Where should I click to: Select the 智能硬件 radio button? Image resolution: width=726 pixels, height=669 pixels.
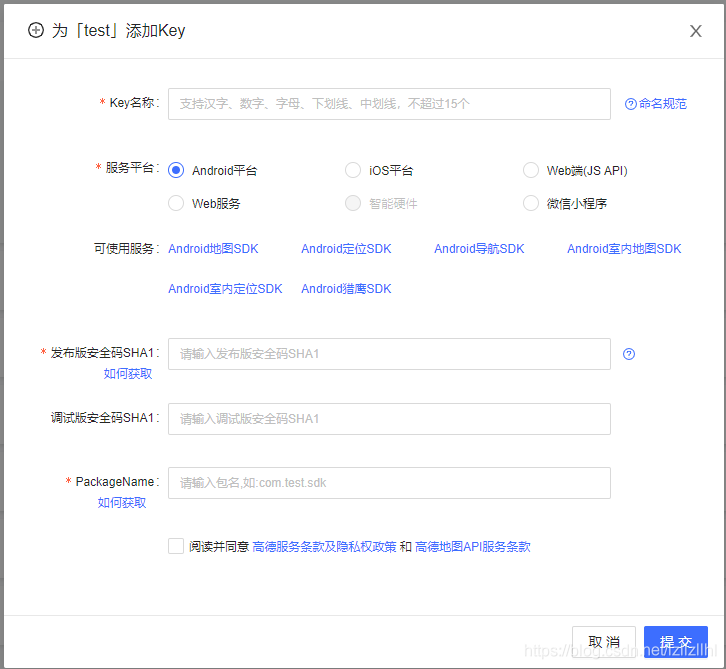pyautogui.click(x=353, y=203)
